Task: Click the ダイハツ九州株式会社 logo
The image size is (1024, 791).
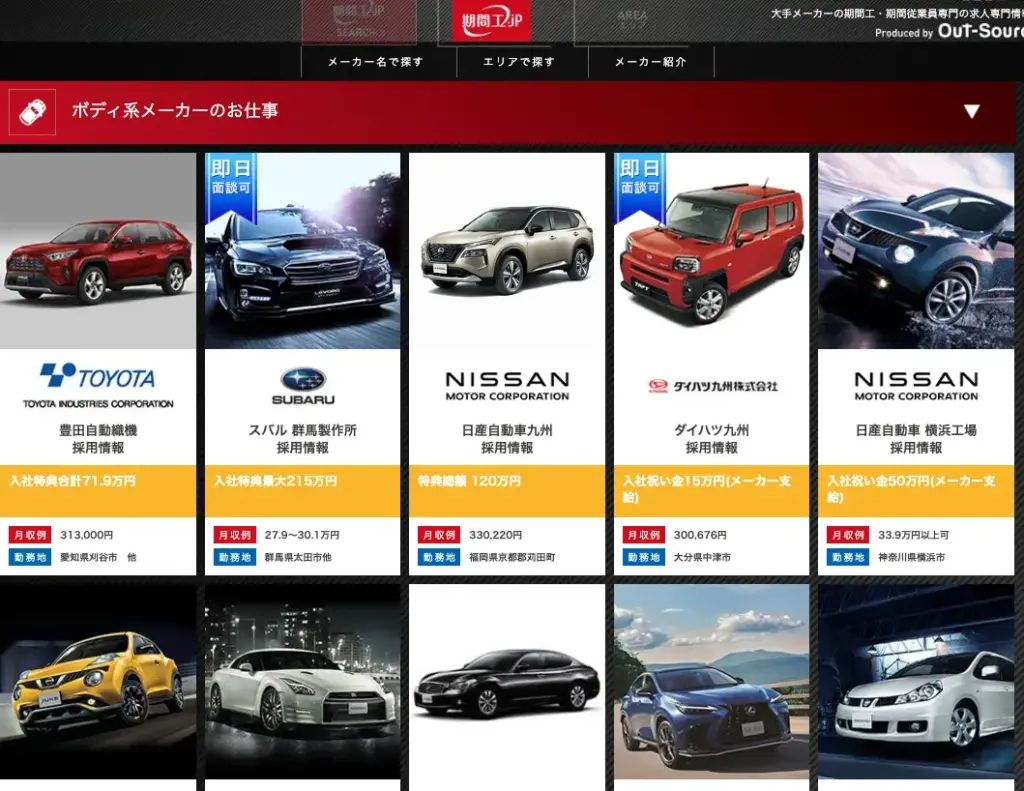Action: coord(712,386)
